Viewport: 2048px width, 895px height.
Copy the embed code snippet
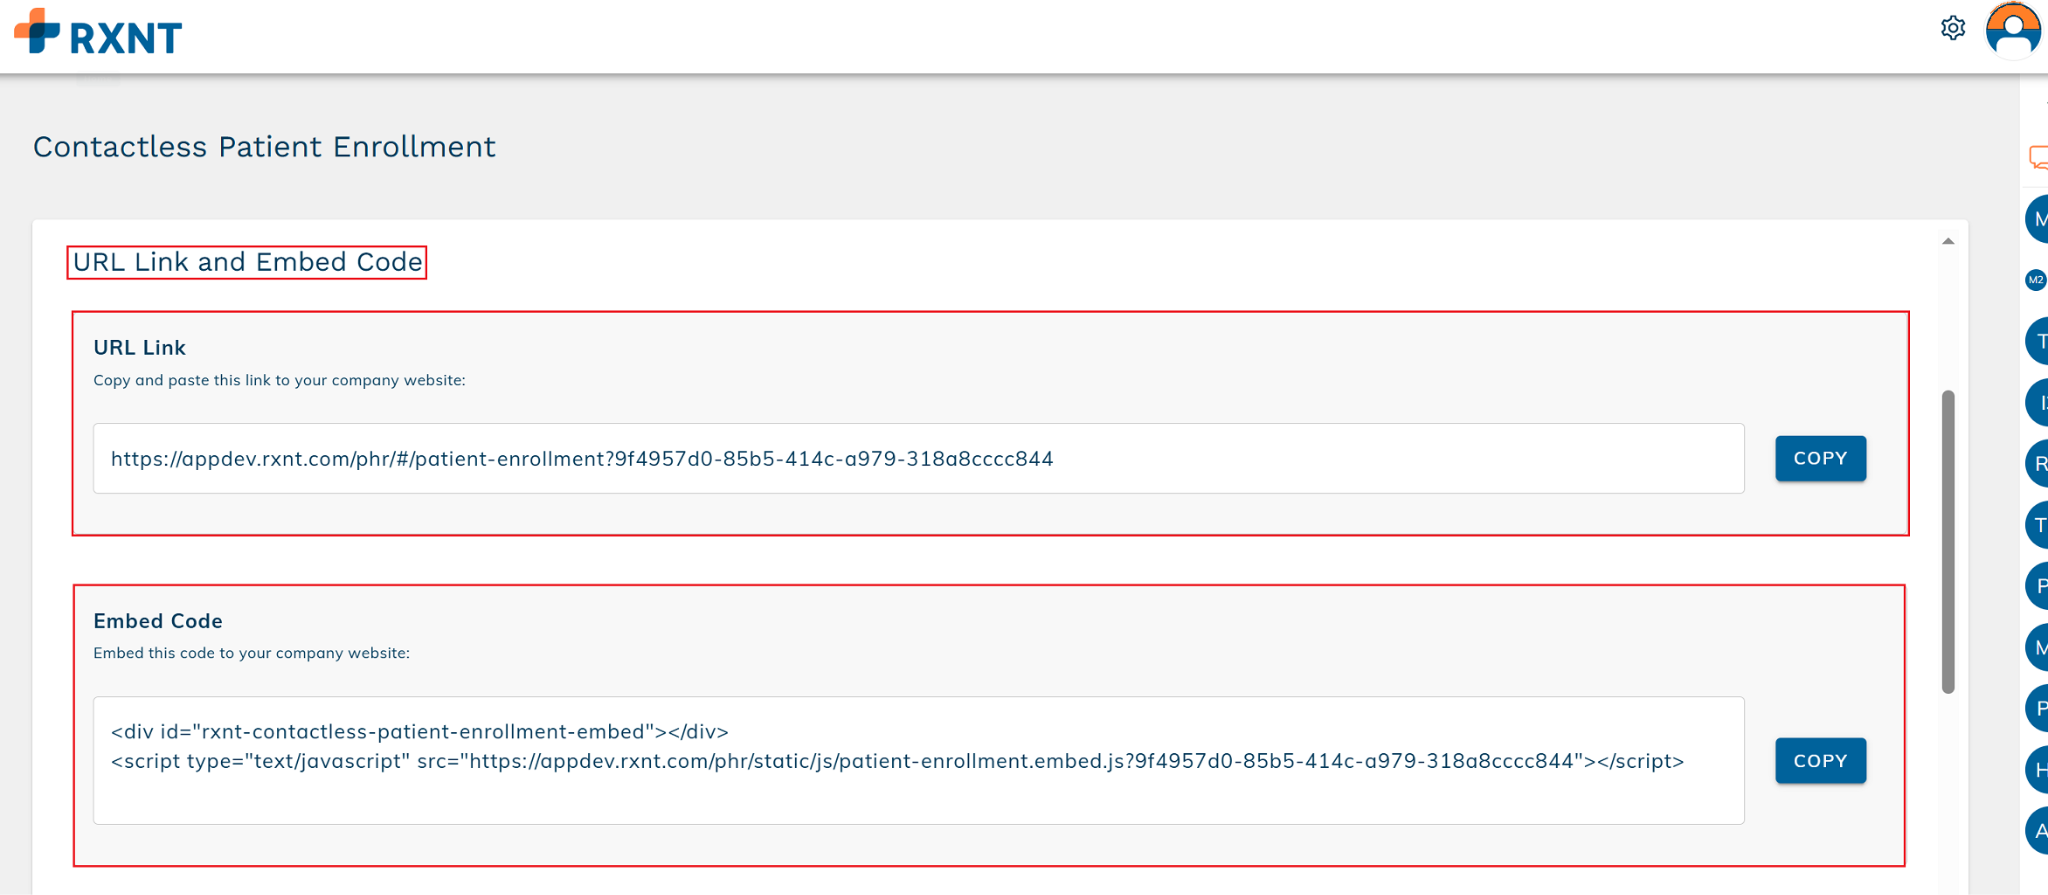click(x=1820, y=761)
